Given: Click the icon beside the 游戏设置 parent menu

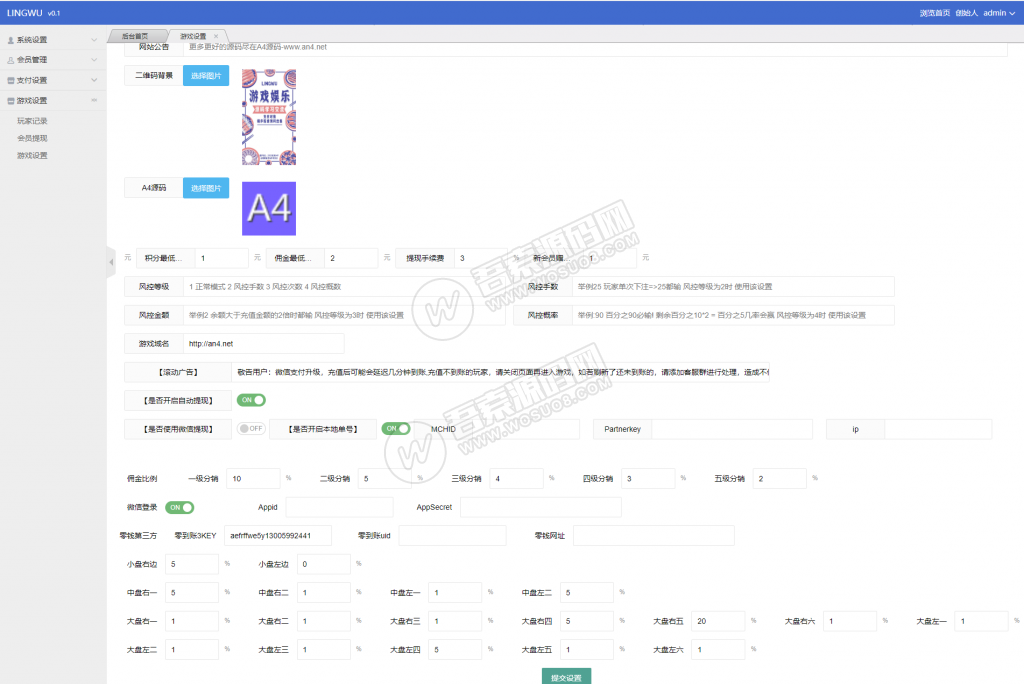Looking at the screenshot, I should (10, 101).
